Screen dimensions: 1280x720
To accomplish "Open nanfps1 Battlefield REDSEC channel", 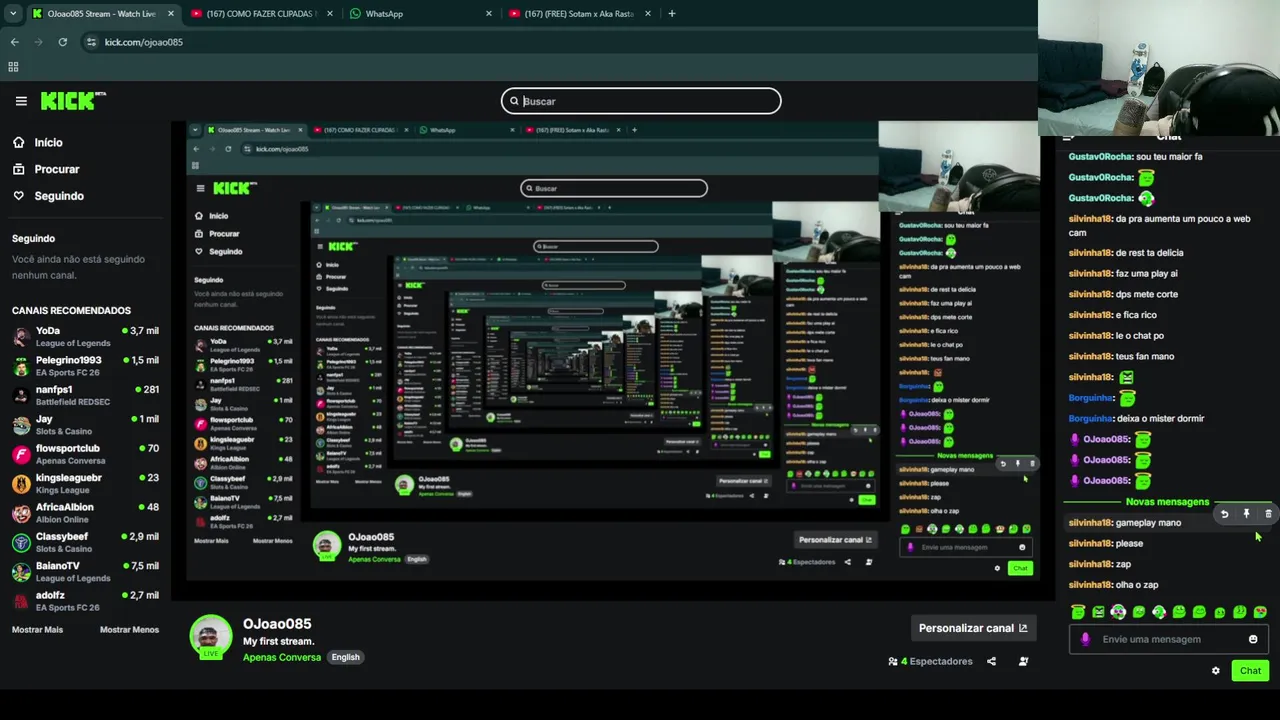I will (85, 396).
